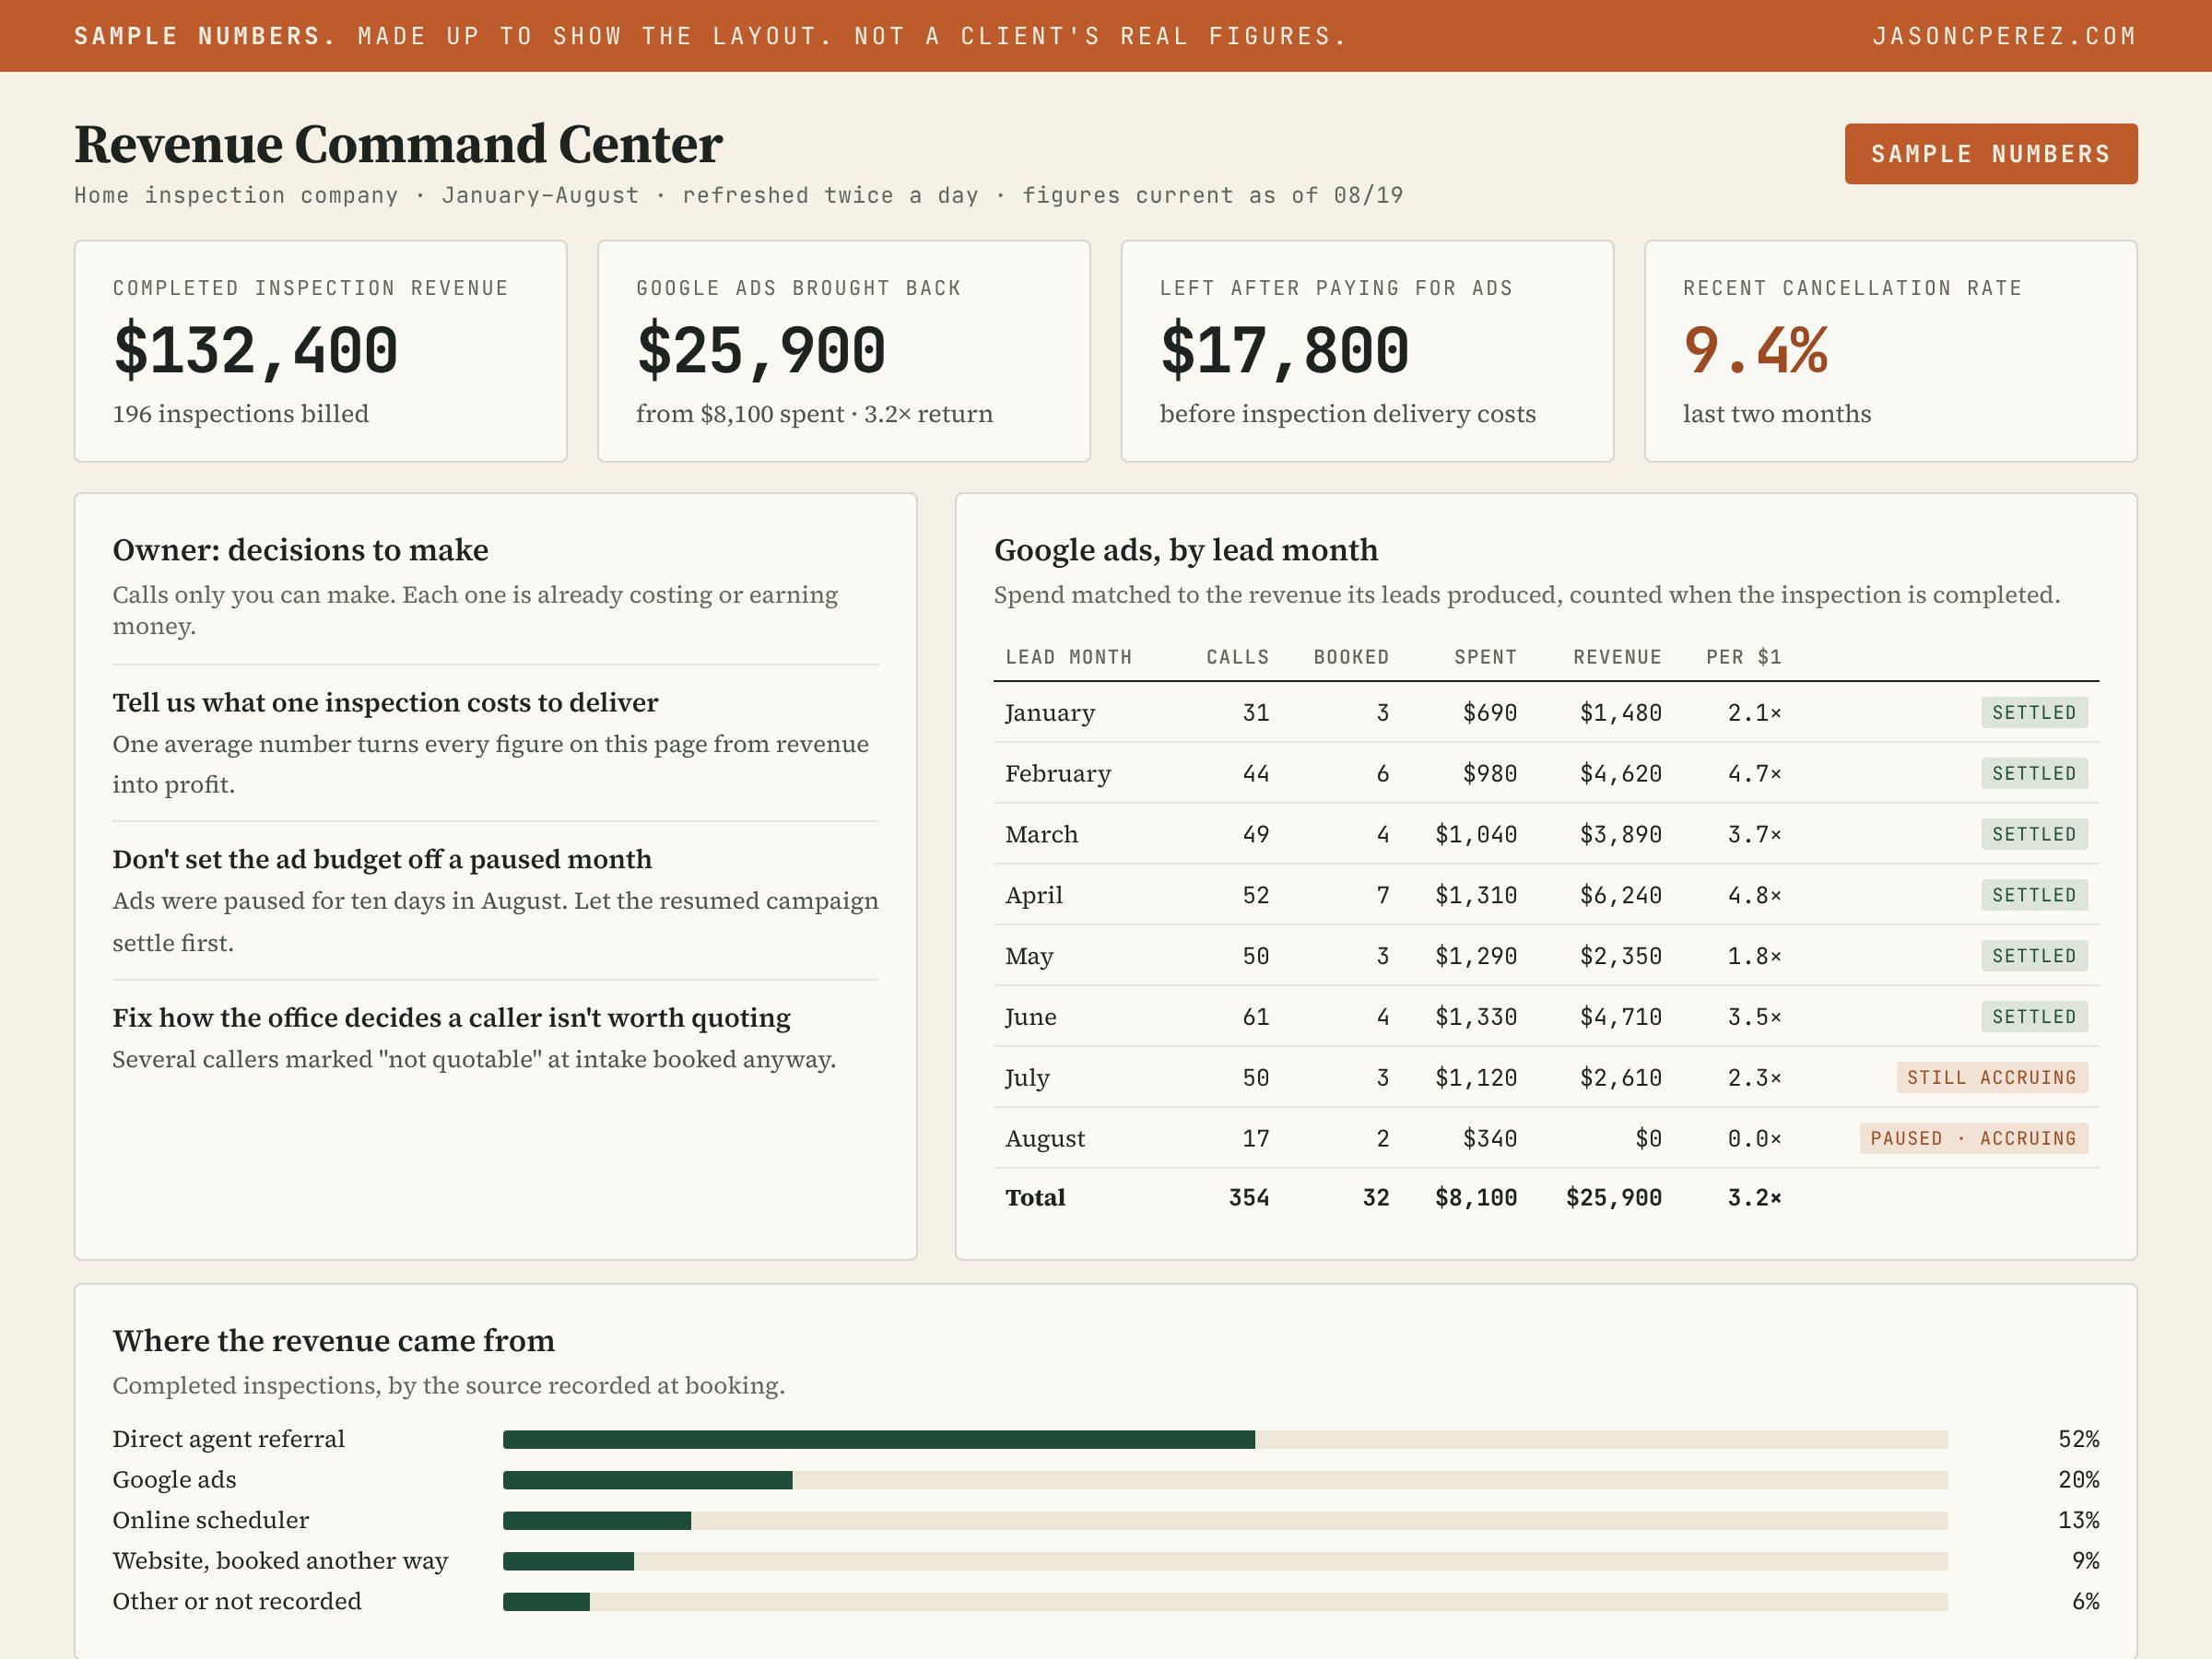Click the Revenue Command Center heading
This screenshot has height=1659, width=2212.
398,144
